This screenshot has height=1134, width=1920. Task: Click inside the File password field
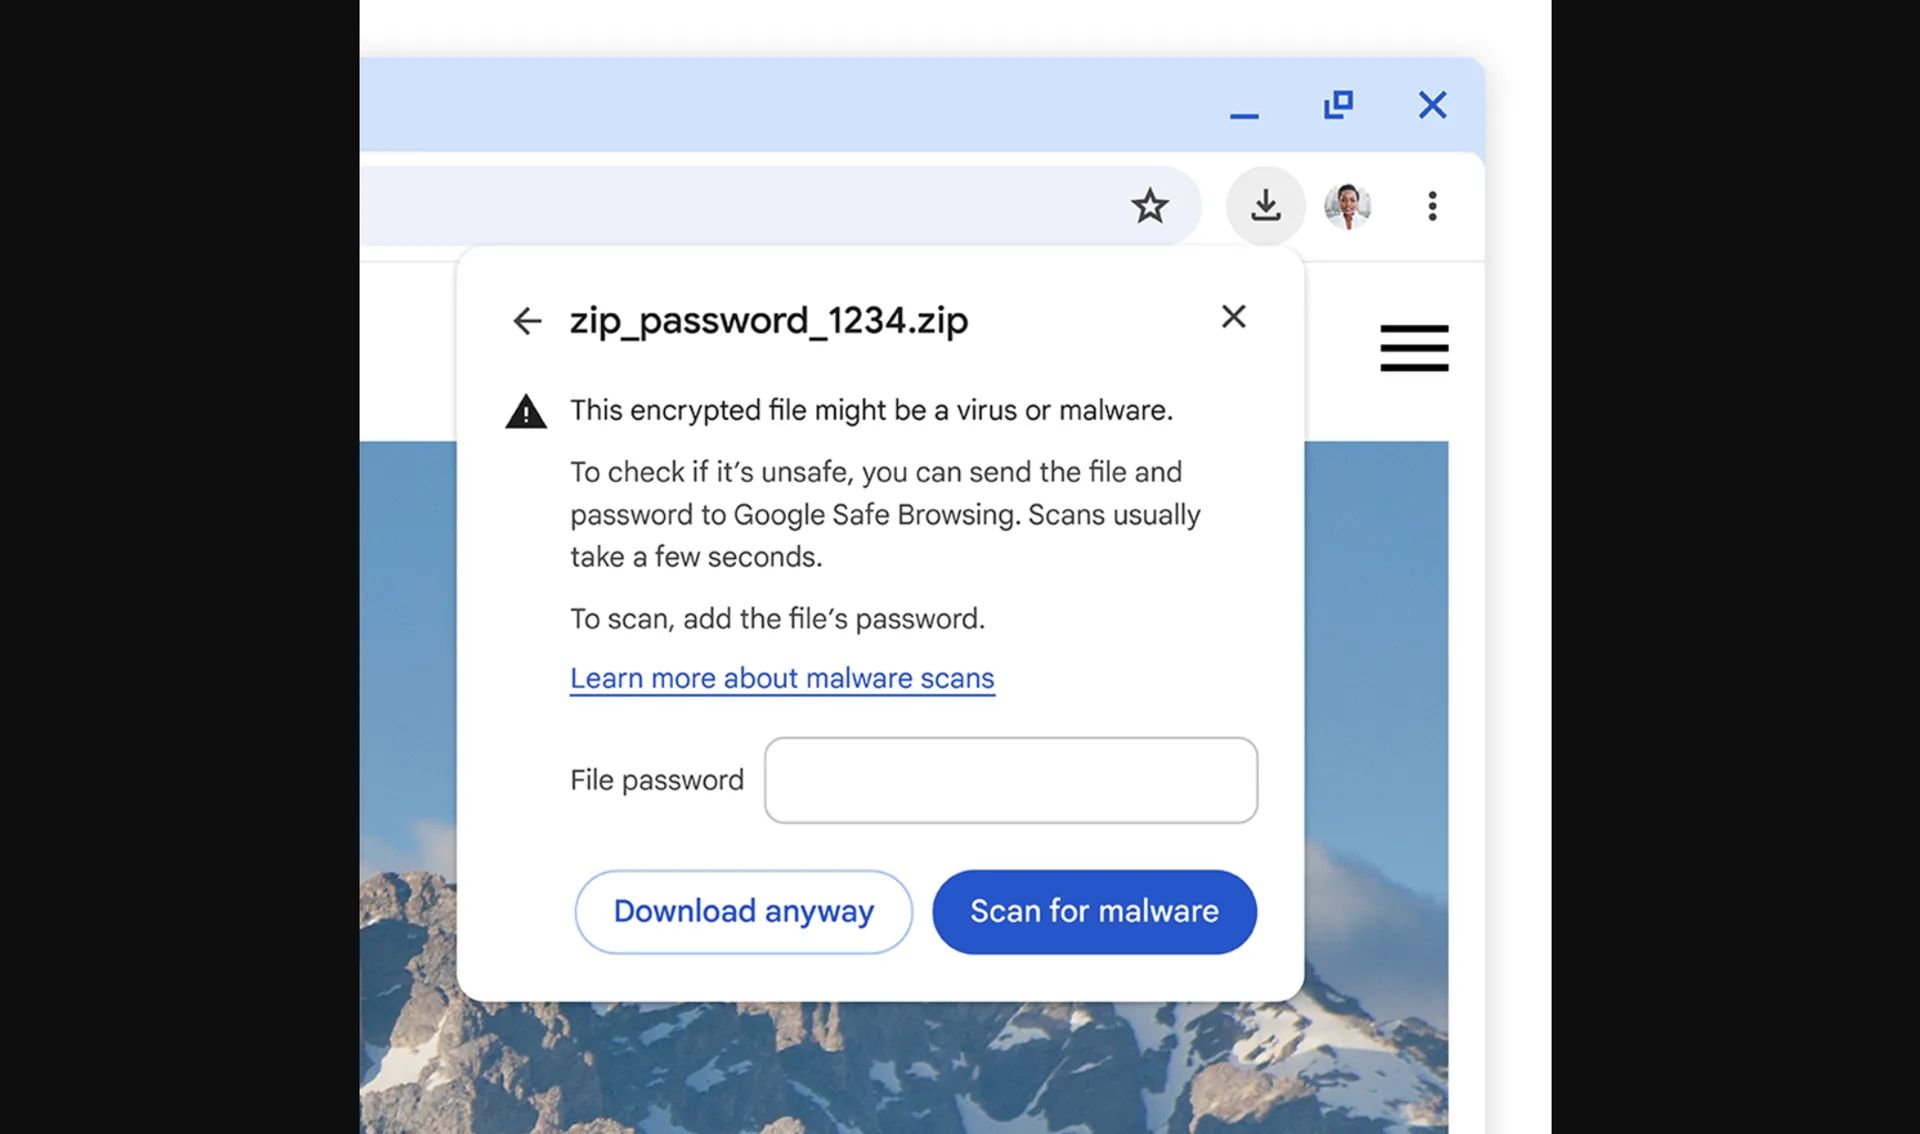tap(1010, 781)
